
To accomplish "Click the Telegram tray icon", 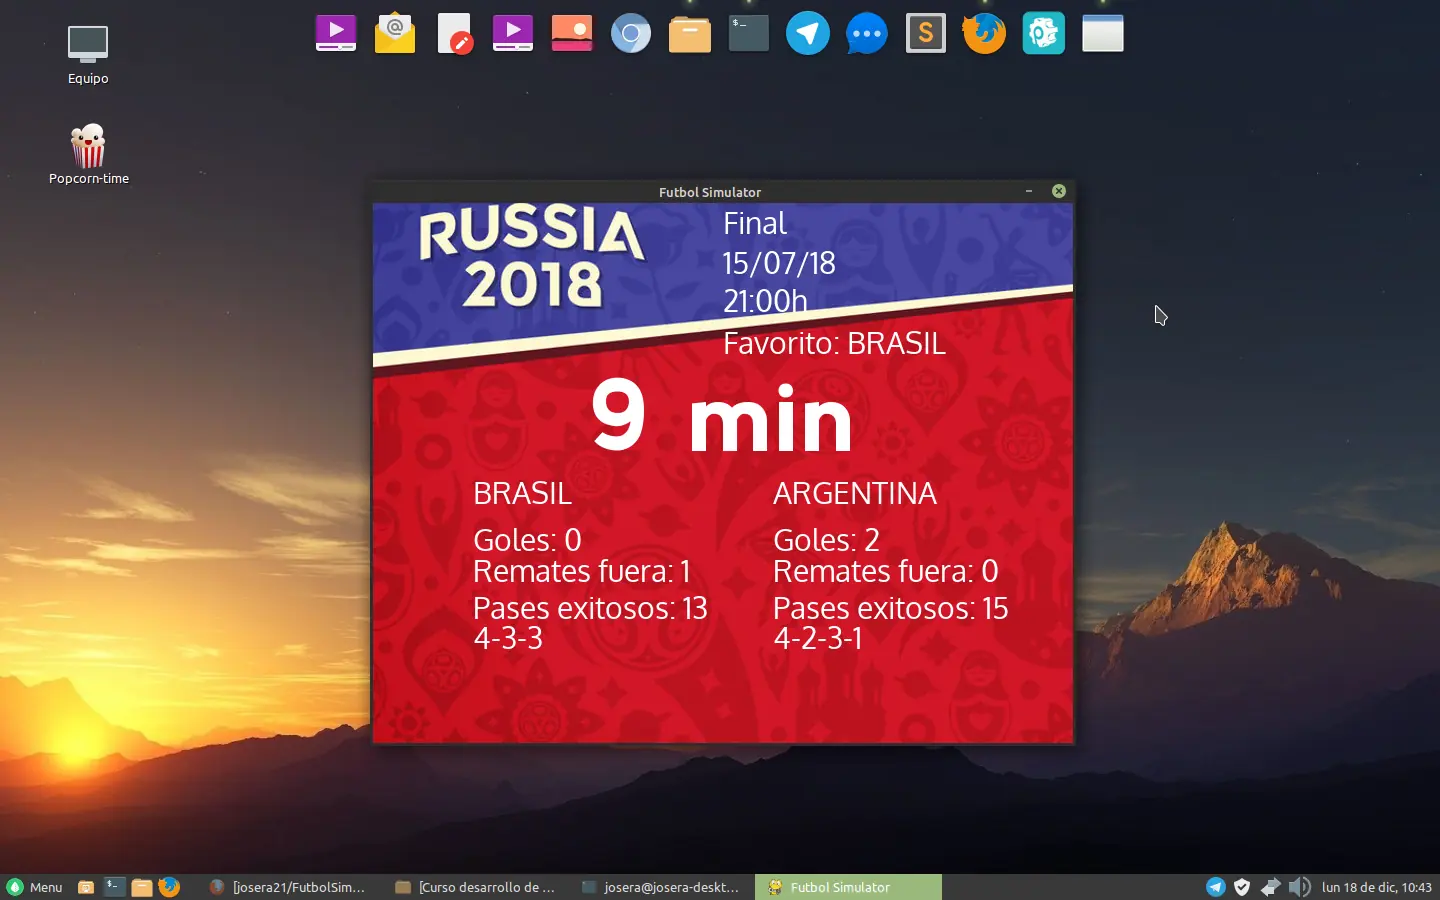I will pos(1216,887).
